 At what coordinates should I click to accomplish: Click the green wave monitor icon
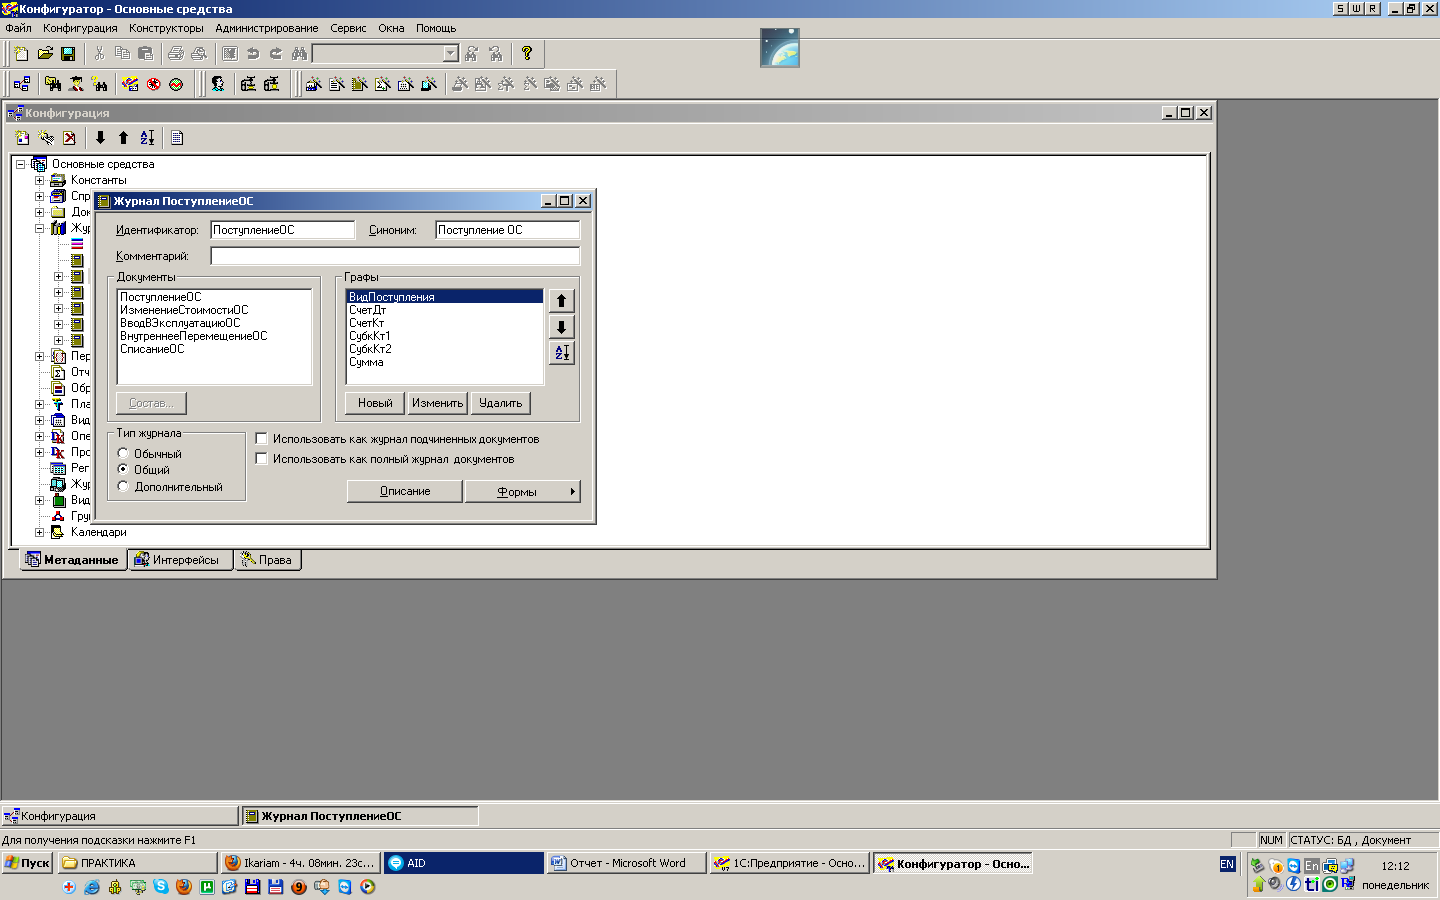(x=176, y=84)
